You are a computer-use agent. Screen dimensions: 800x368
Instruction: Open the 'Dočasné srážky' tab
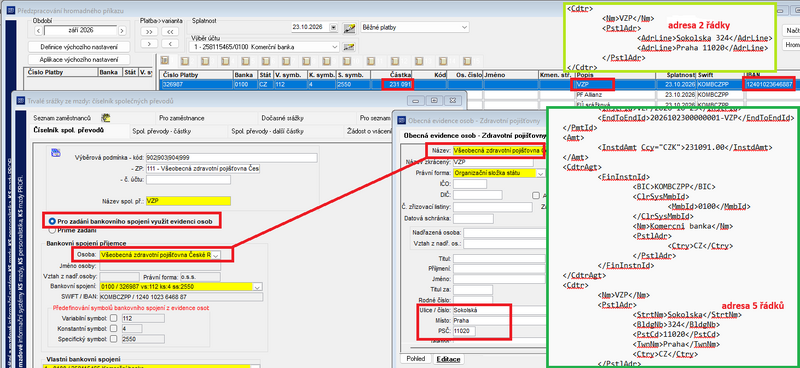(282, 118)
